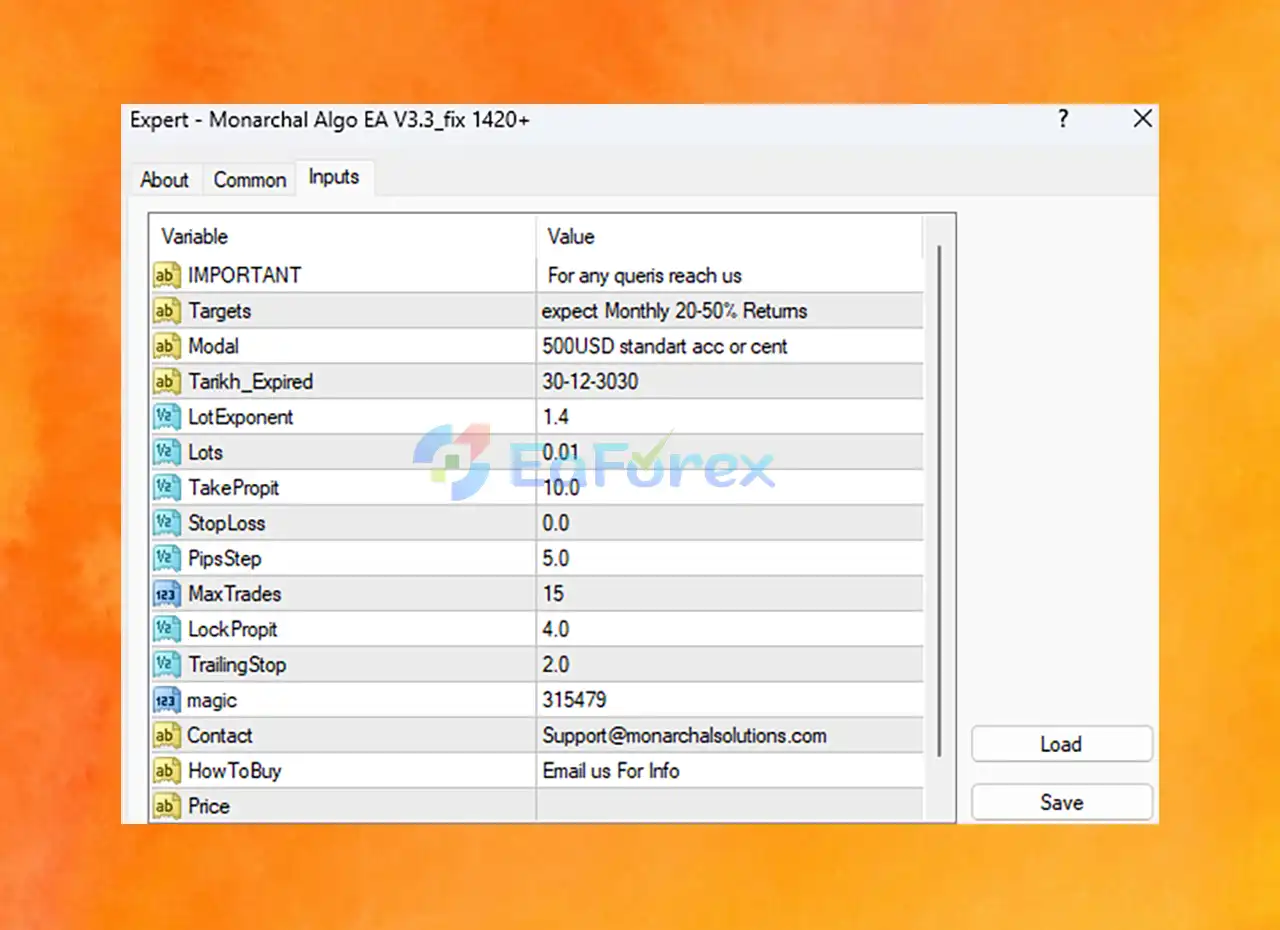Select the Inputs tab
Image resolution: width=1280 pixels, height=930 pixels.
pos(334,177)
